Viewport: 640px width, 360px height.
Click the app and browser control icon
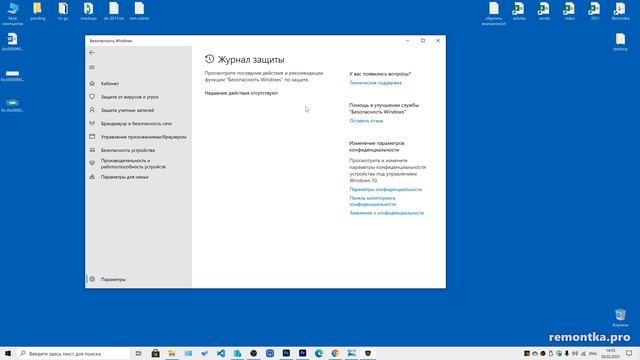[x=92, y=137]
